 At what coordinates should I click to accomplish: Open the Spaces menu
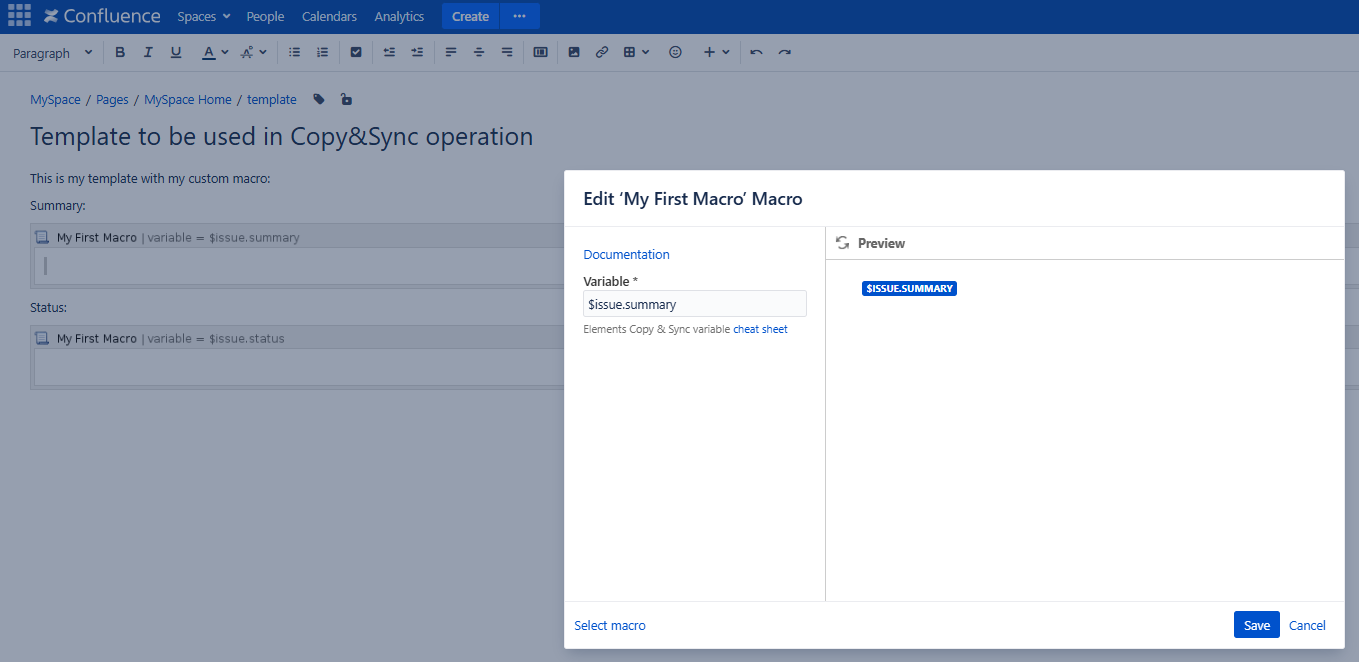[203, 16]
